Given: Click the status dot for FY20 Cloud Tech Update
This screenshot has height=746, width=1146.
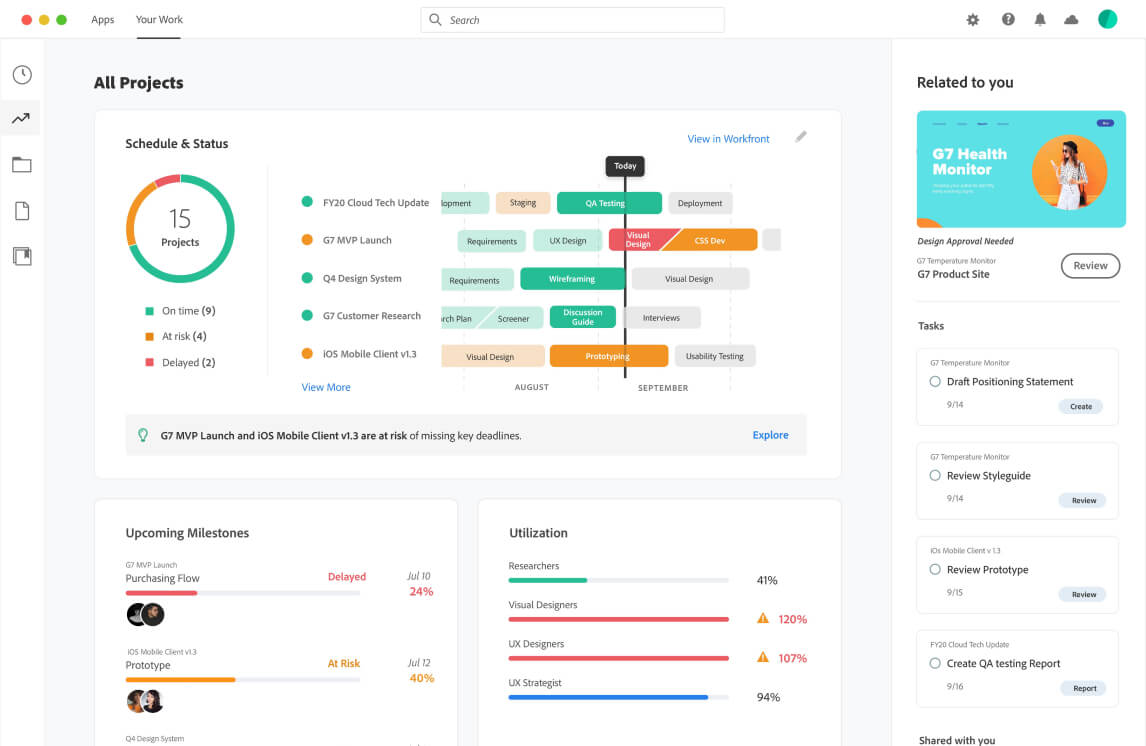Looking at the screenshot, I should pos(307,202).
